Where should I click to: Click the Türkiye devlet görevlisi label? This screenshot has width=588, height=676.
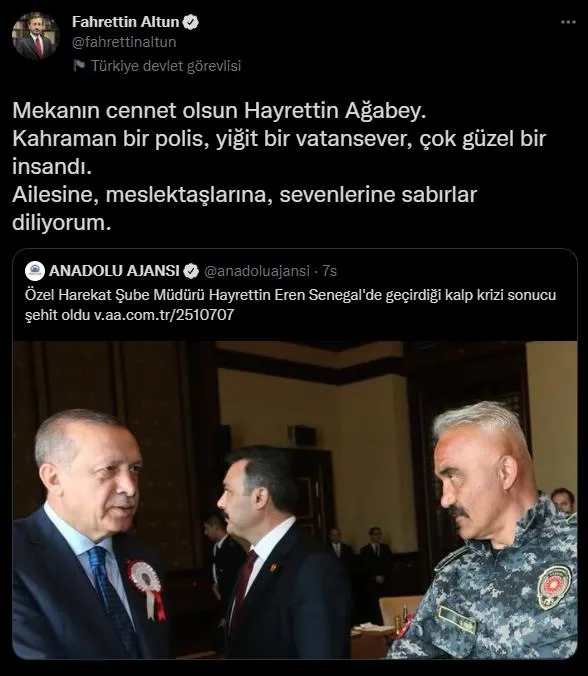point(166,66)
